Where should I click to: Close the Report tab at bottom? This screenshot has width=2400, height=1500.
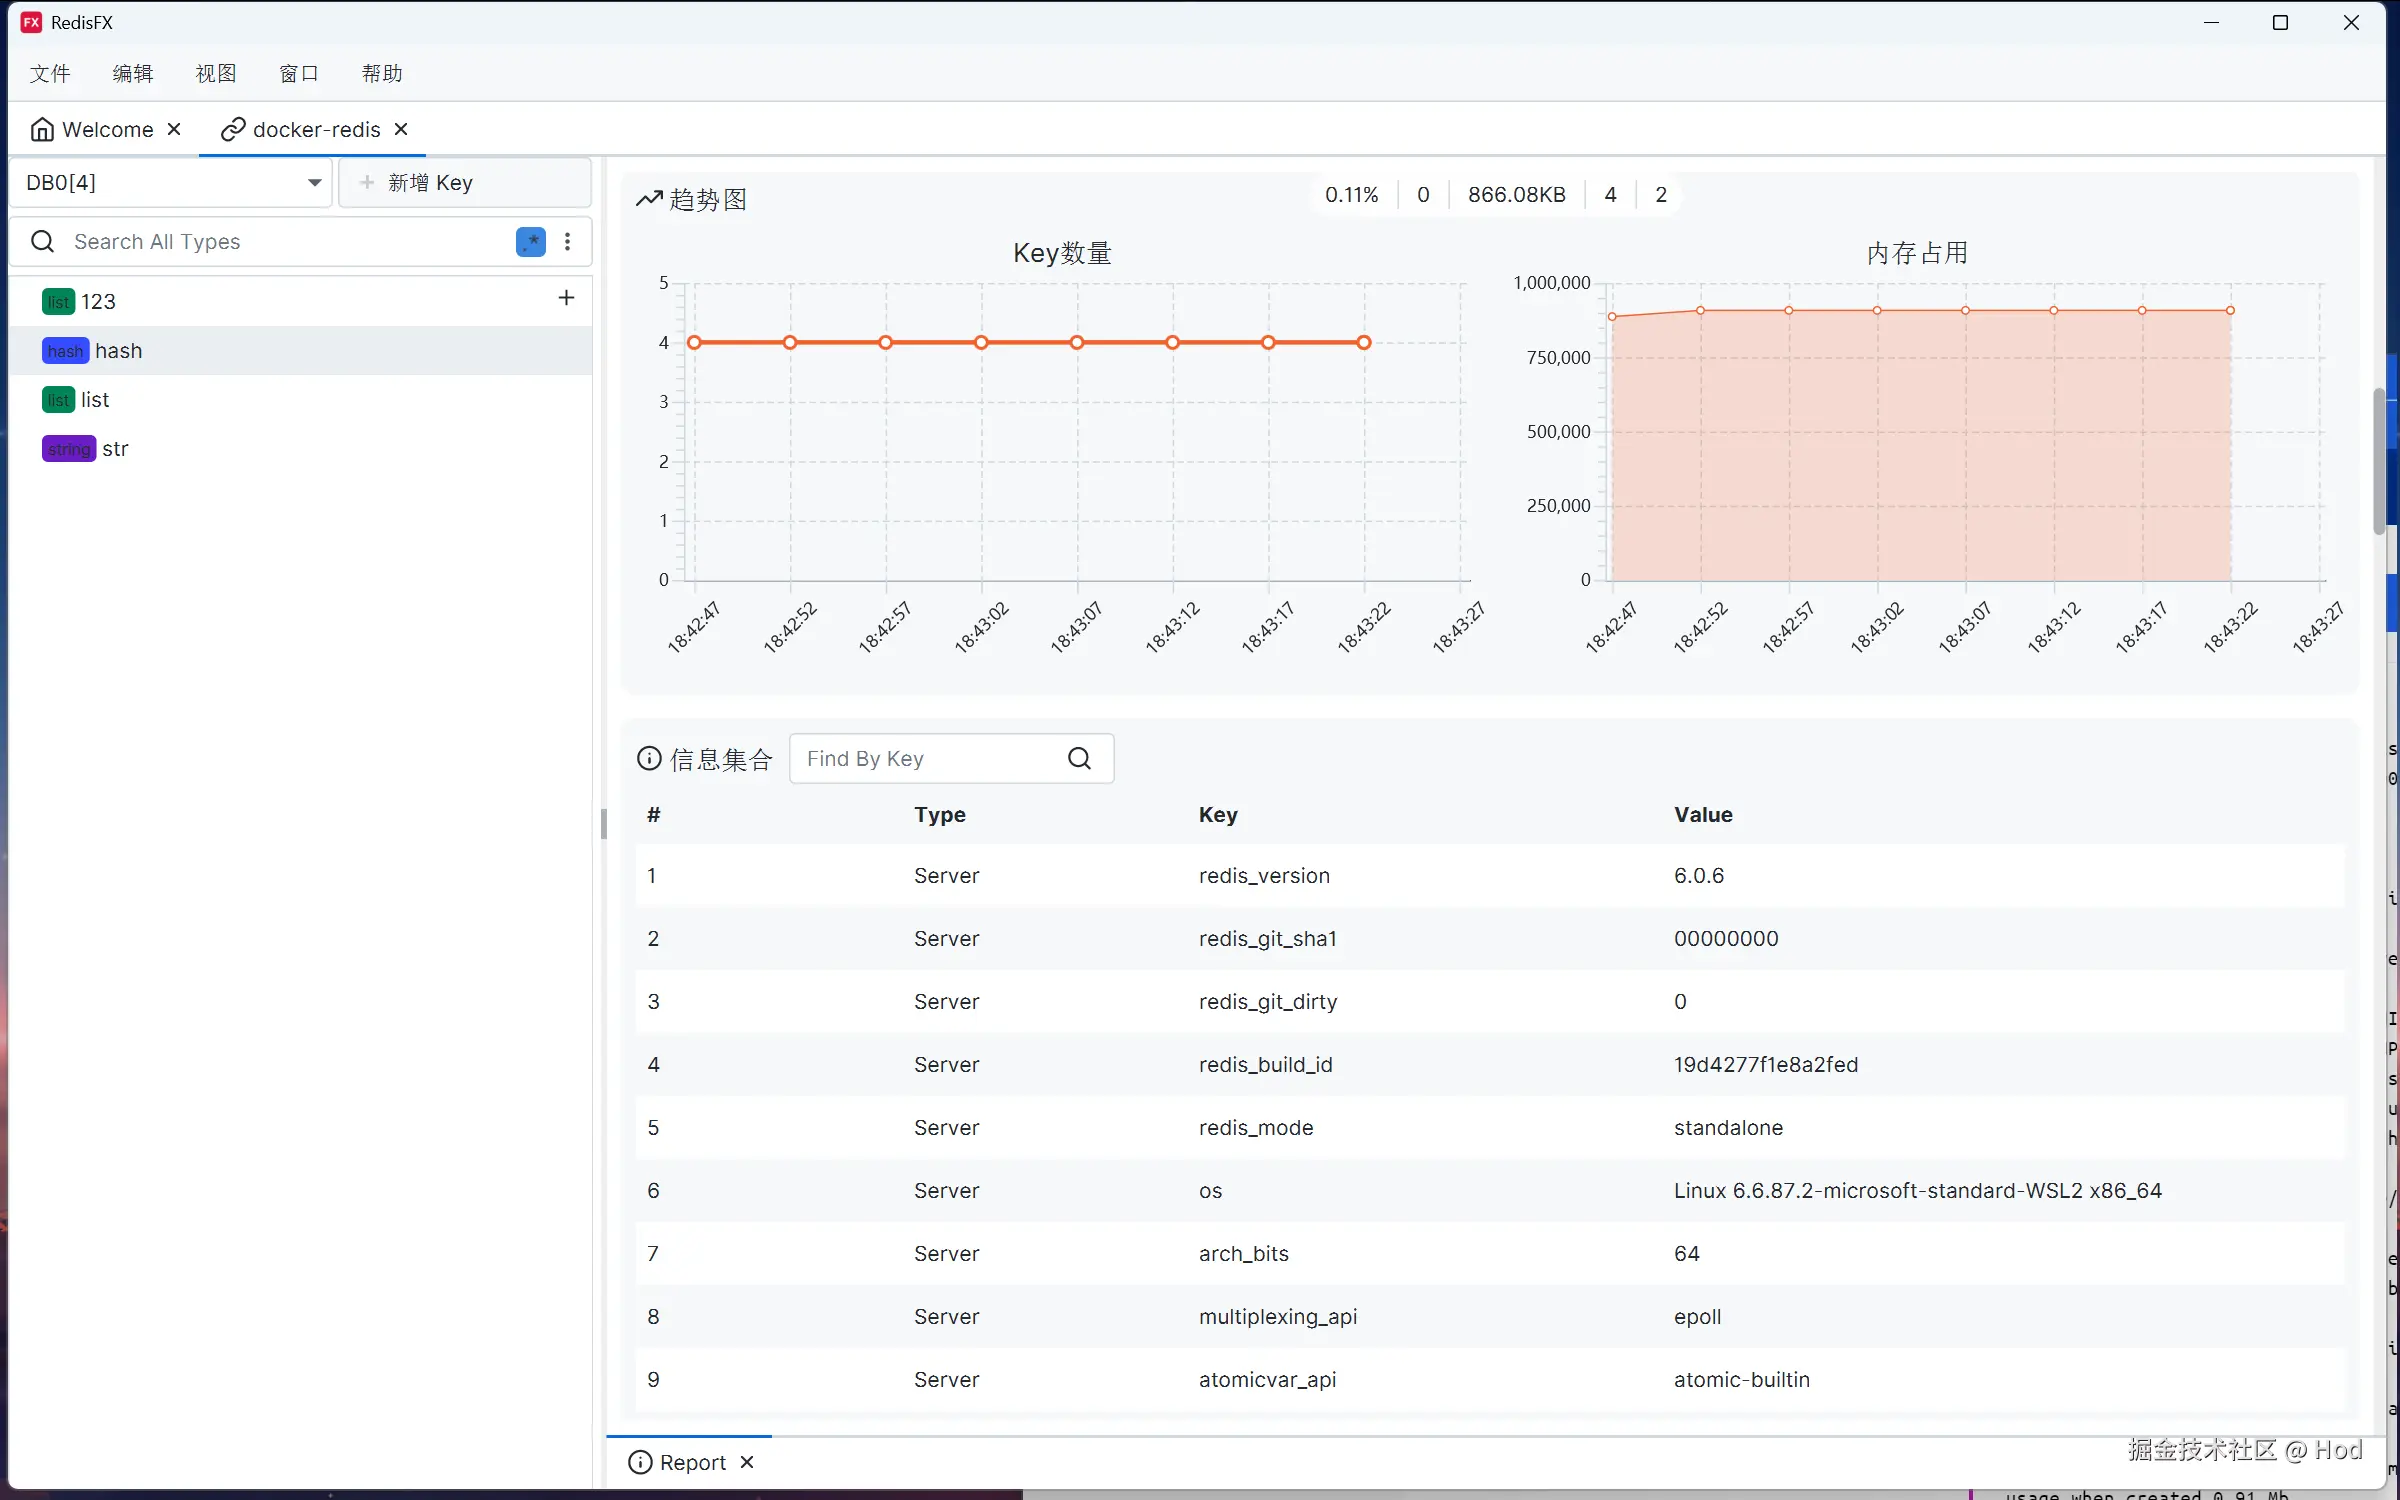pos(747,1462)
